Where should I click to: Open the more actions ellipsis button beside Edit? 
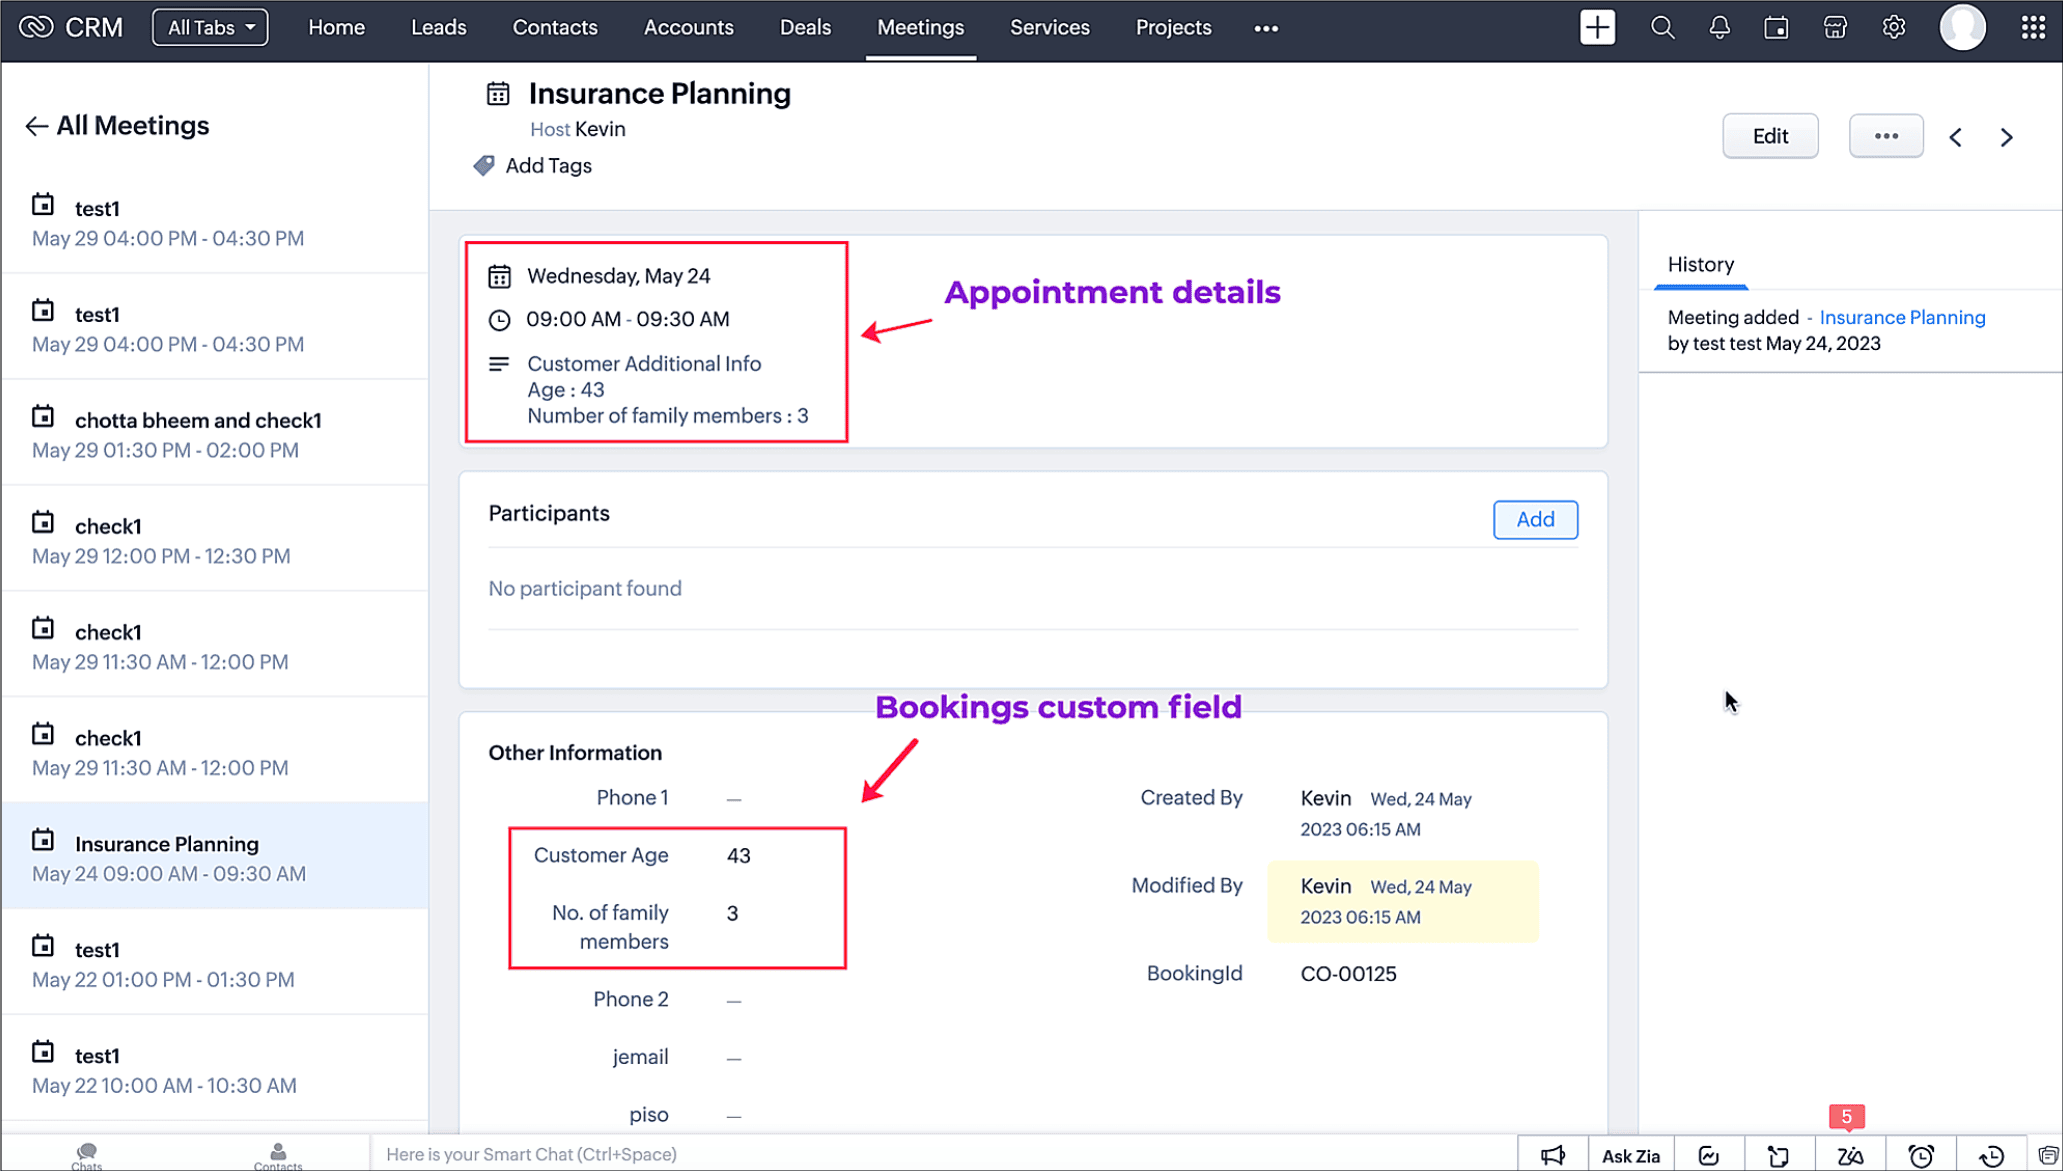[1886, 136]
